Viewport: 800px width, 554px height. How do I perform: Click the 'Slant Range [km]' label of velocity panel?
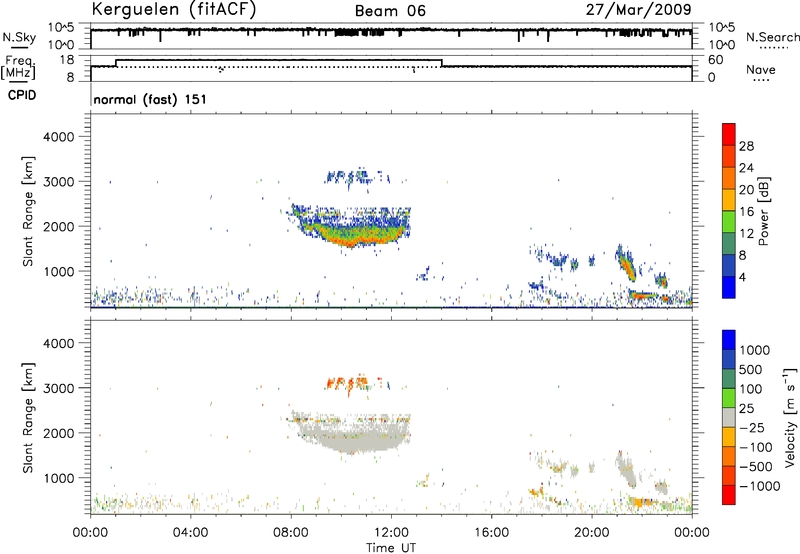click(x=28, y=417)
